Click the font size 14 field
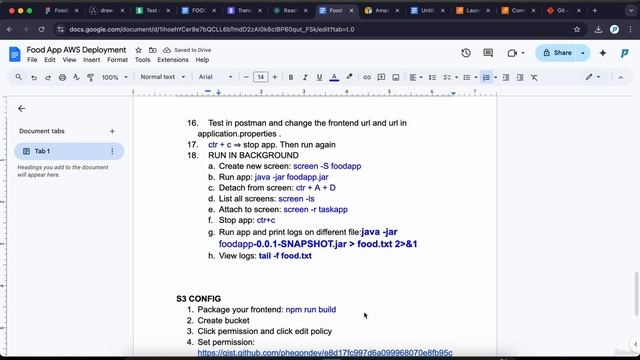The width and height of the screenshot is (640, 360). tap(260, 77)
